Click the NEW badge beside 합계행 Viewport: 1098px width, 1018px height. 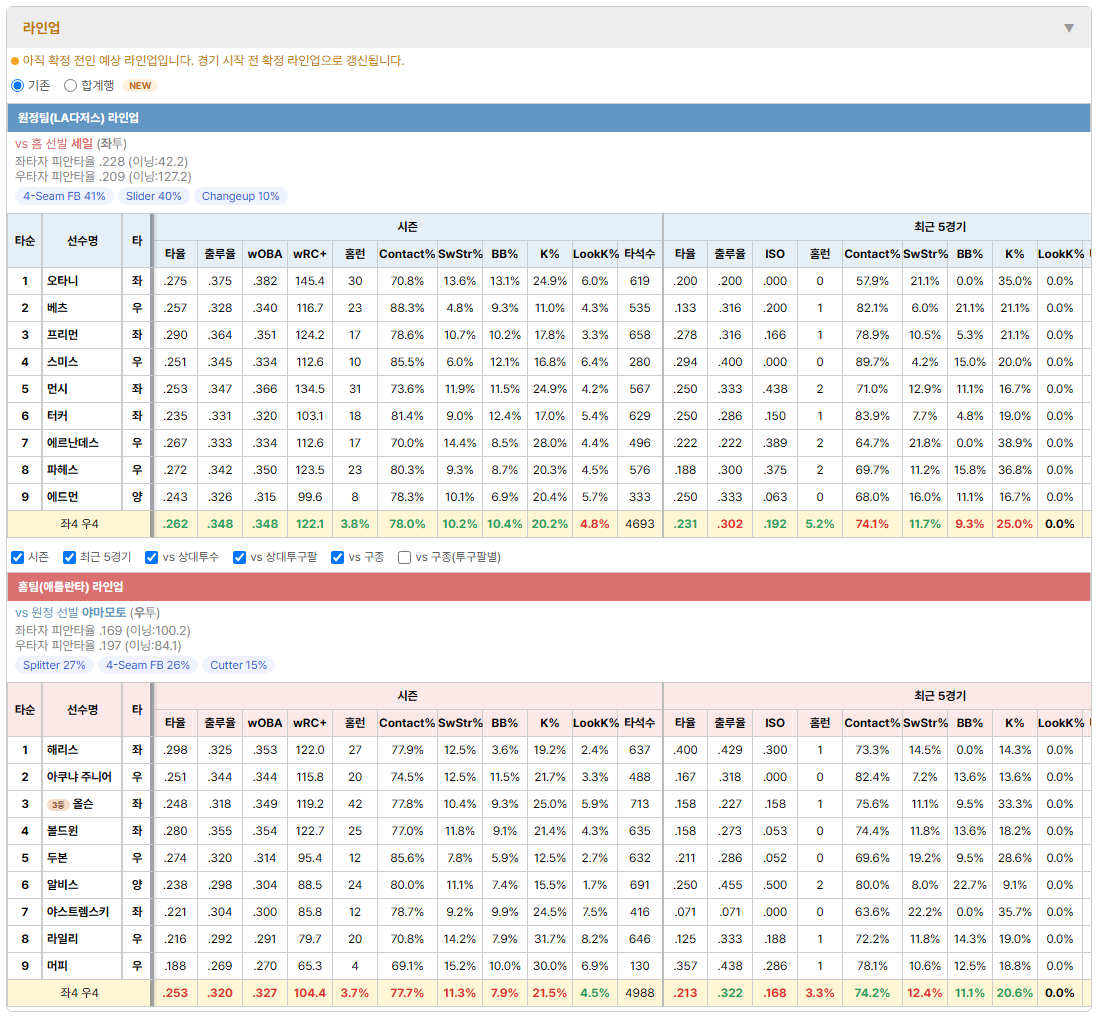(x=140, y=85)
